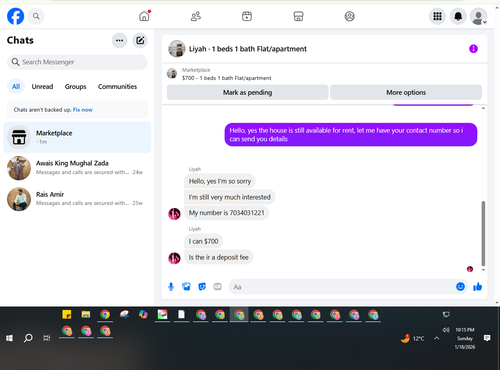Open Chats options three-dot button

coord(119,41)
